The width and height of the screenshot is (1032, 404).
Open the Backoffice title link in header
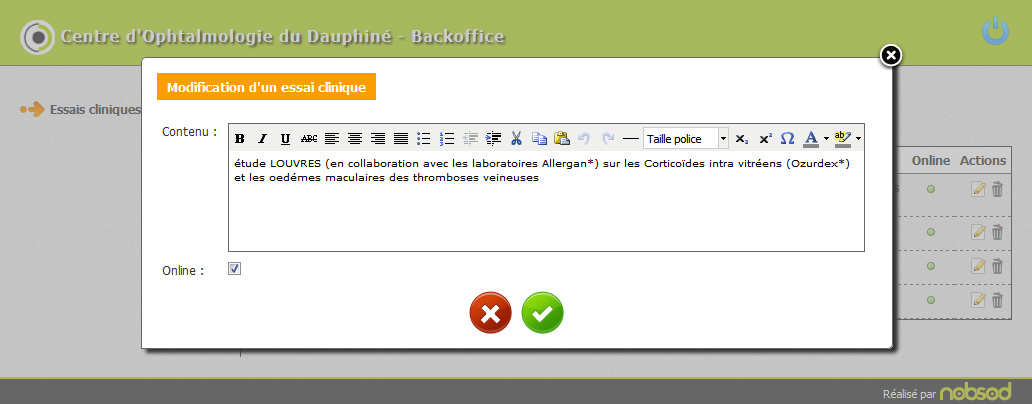click(283, 36)
